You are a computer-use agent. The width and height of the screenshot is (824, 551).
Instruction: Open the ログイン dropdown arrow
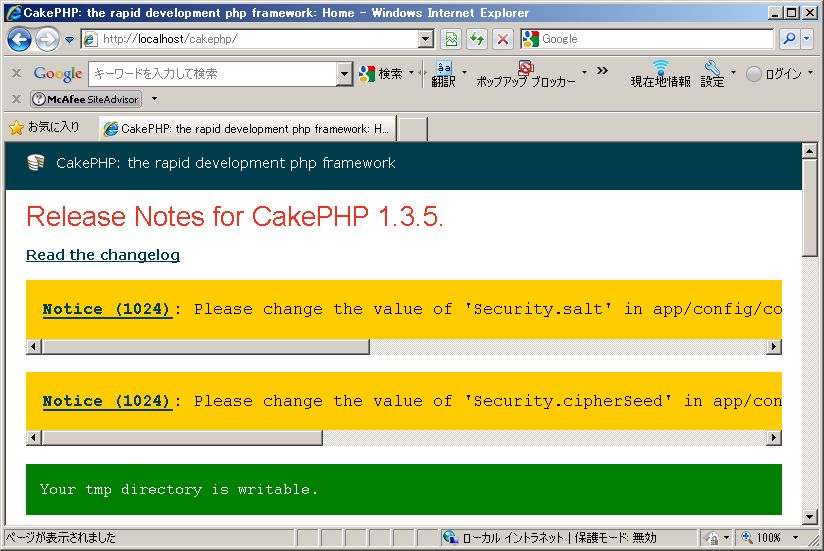tap(810, 72)
